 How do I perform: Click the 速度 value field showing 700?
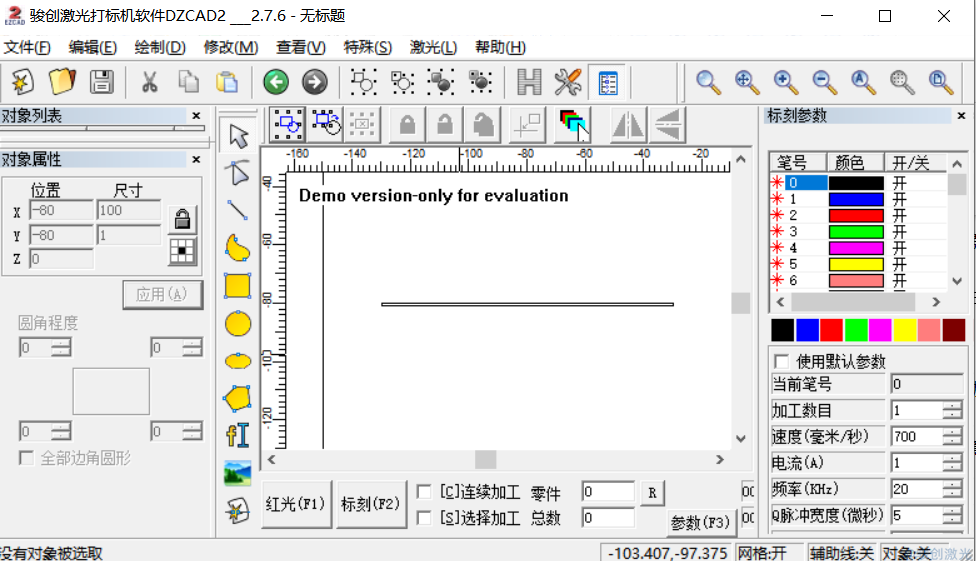916,436
